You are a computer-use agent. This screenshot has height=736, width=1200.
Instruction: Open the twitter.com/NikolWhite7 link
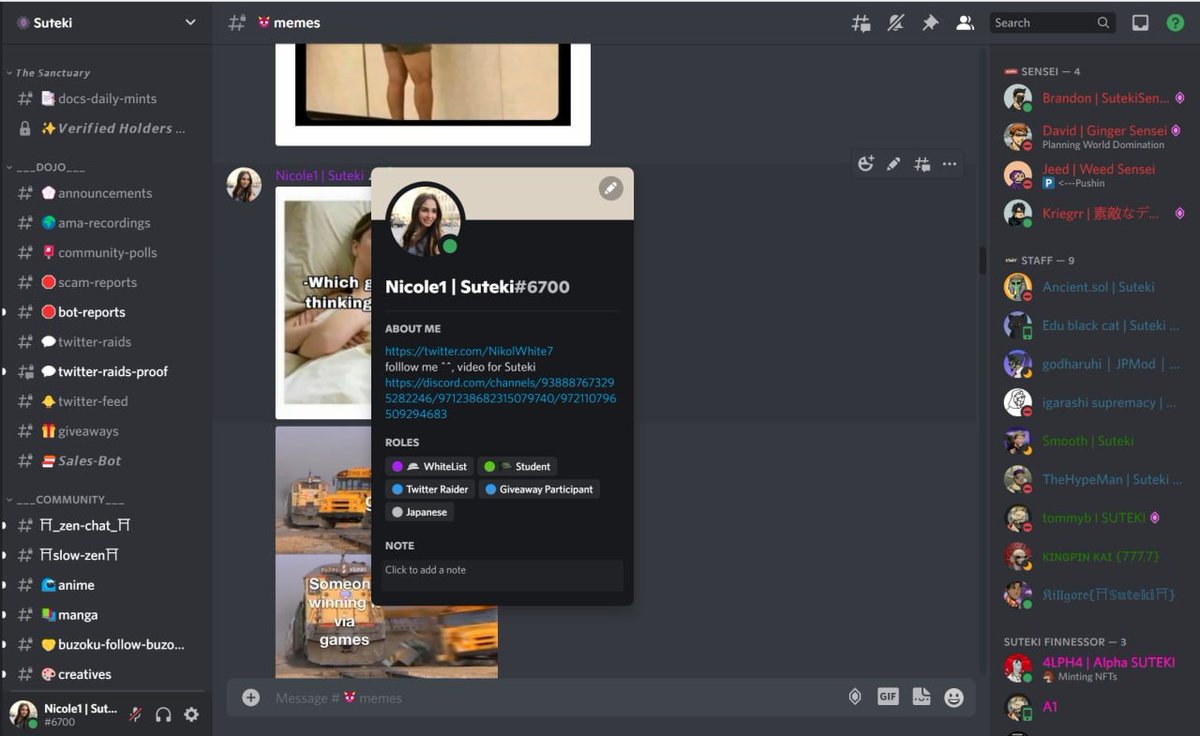point(469,351)
